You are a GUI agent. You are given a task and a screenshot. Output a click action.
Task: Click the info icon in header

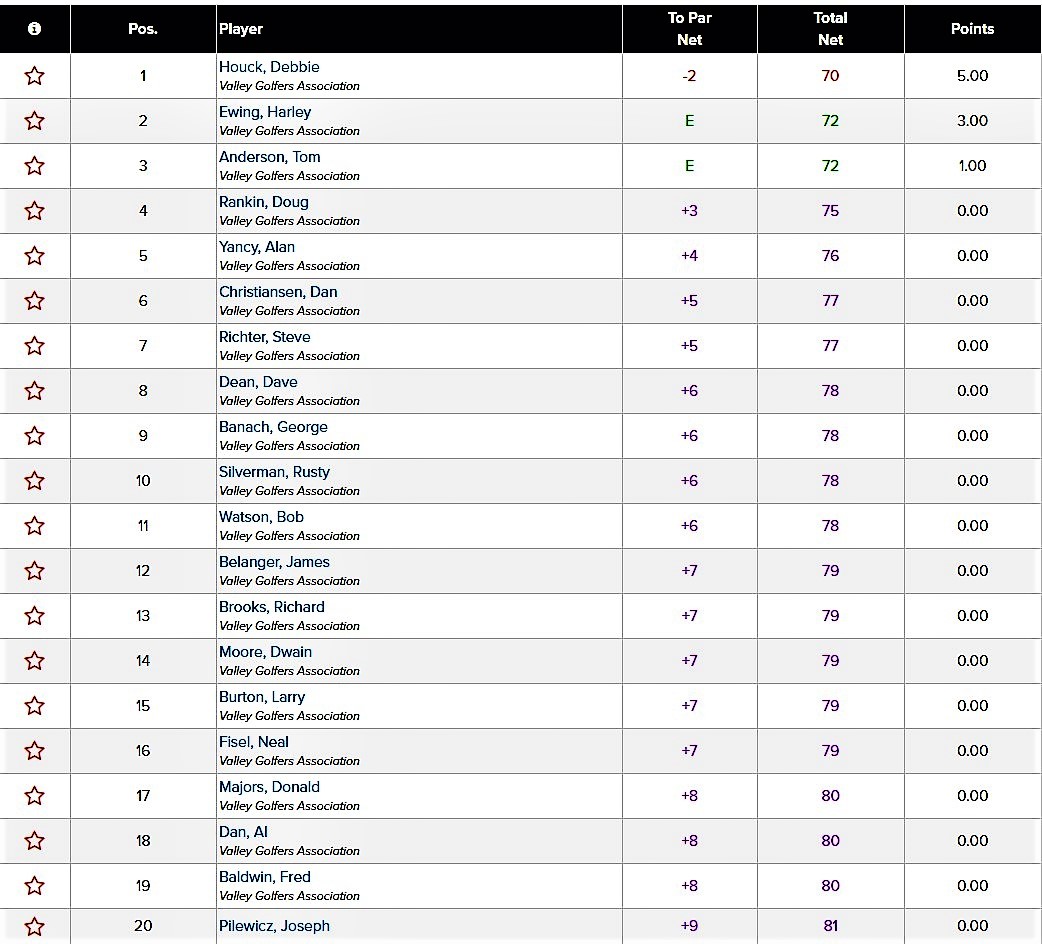(x=35, y=29)
